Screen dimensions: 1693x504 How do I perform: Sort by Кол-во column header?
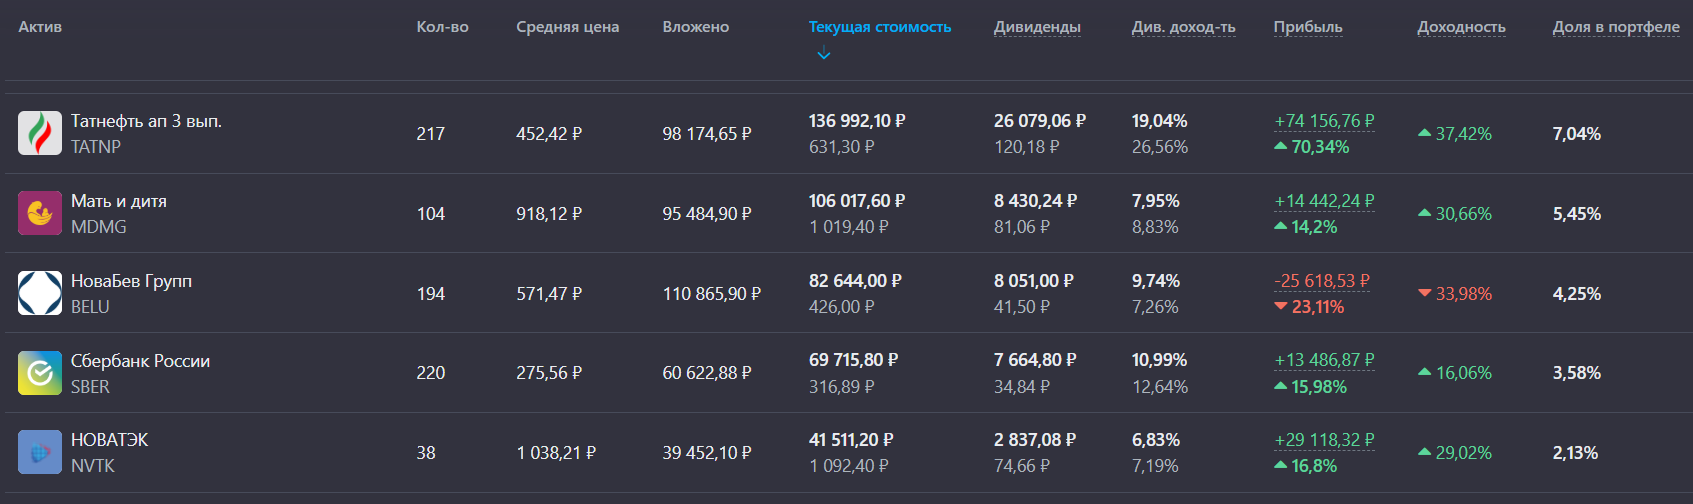coord(442,27)
